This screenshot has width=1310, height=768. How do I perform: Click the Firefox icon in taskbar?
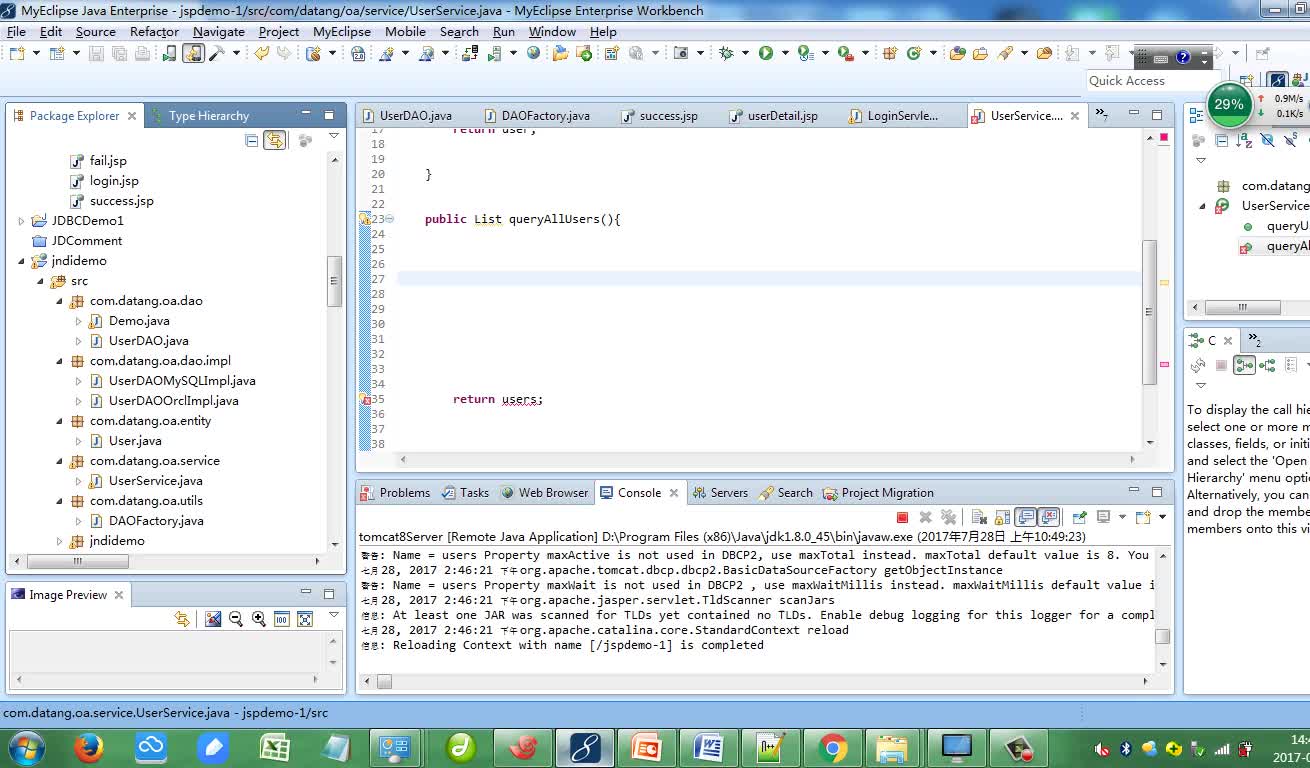(89, 747)
